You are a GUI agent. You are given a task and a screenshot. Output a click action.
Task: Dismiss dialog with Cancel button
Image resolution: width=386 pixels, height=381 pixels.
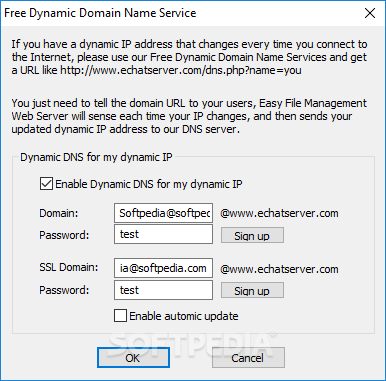point(248,358)
